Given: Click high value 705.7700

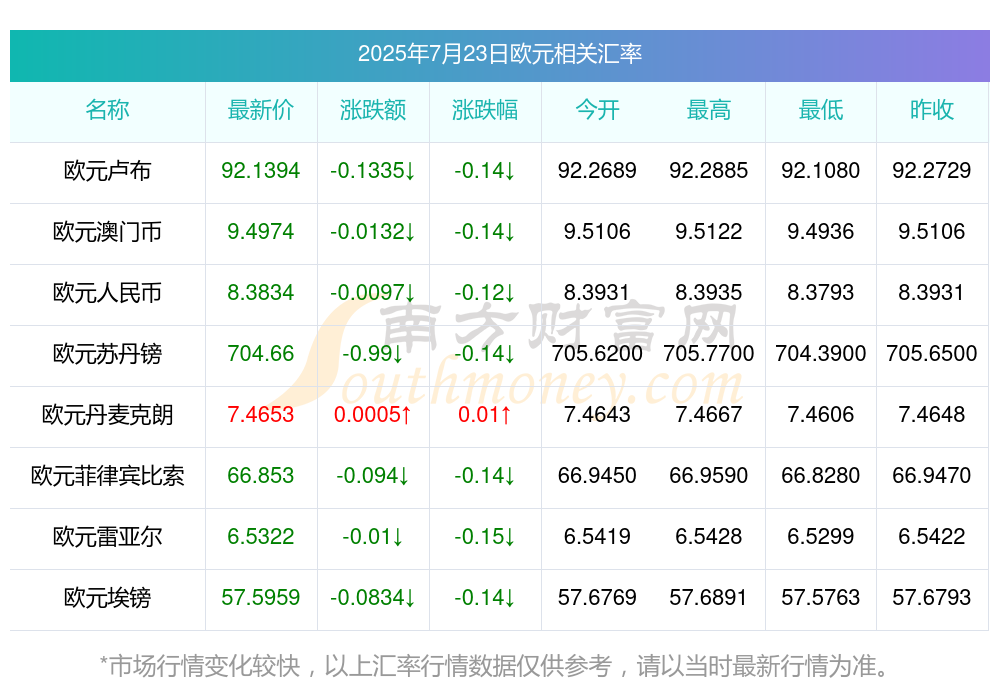Looking at the screenshot, I should (709, 353).
